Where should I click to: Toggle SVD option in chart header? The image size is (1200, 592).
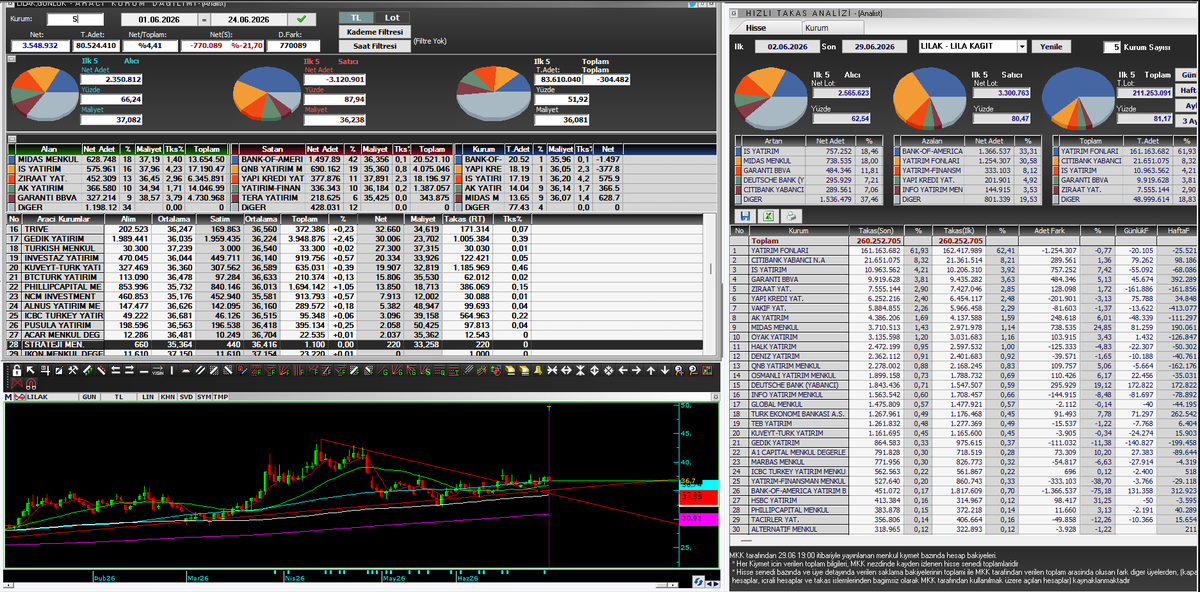(x=184, y=396)
